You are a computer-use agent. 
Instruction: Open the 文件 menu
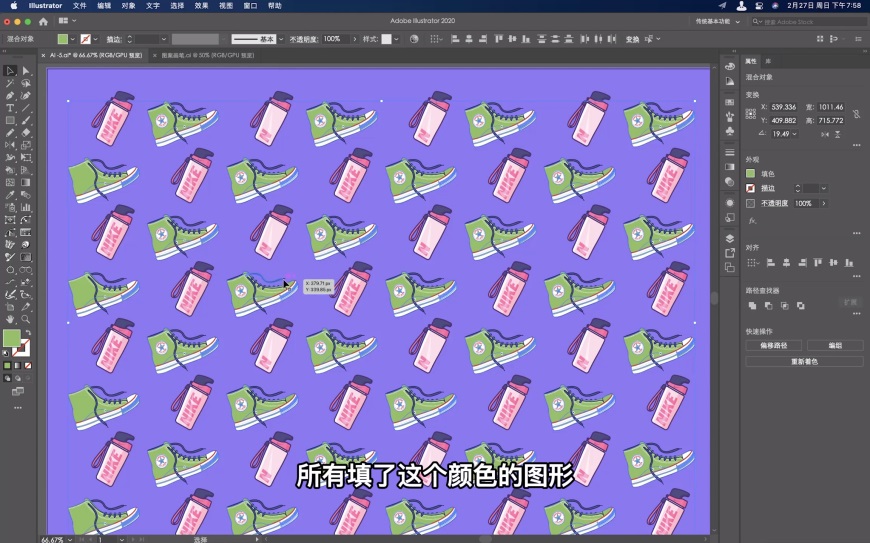pyautogui.click(x=79, y=6)
